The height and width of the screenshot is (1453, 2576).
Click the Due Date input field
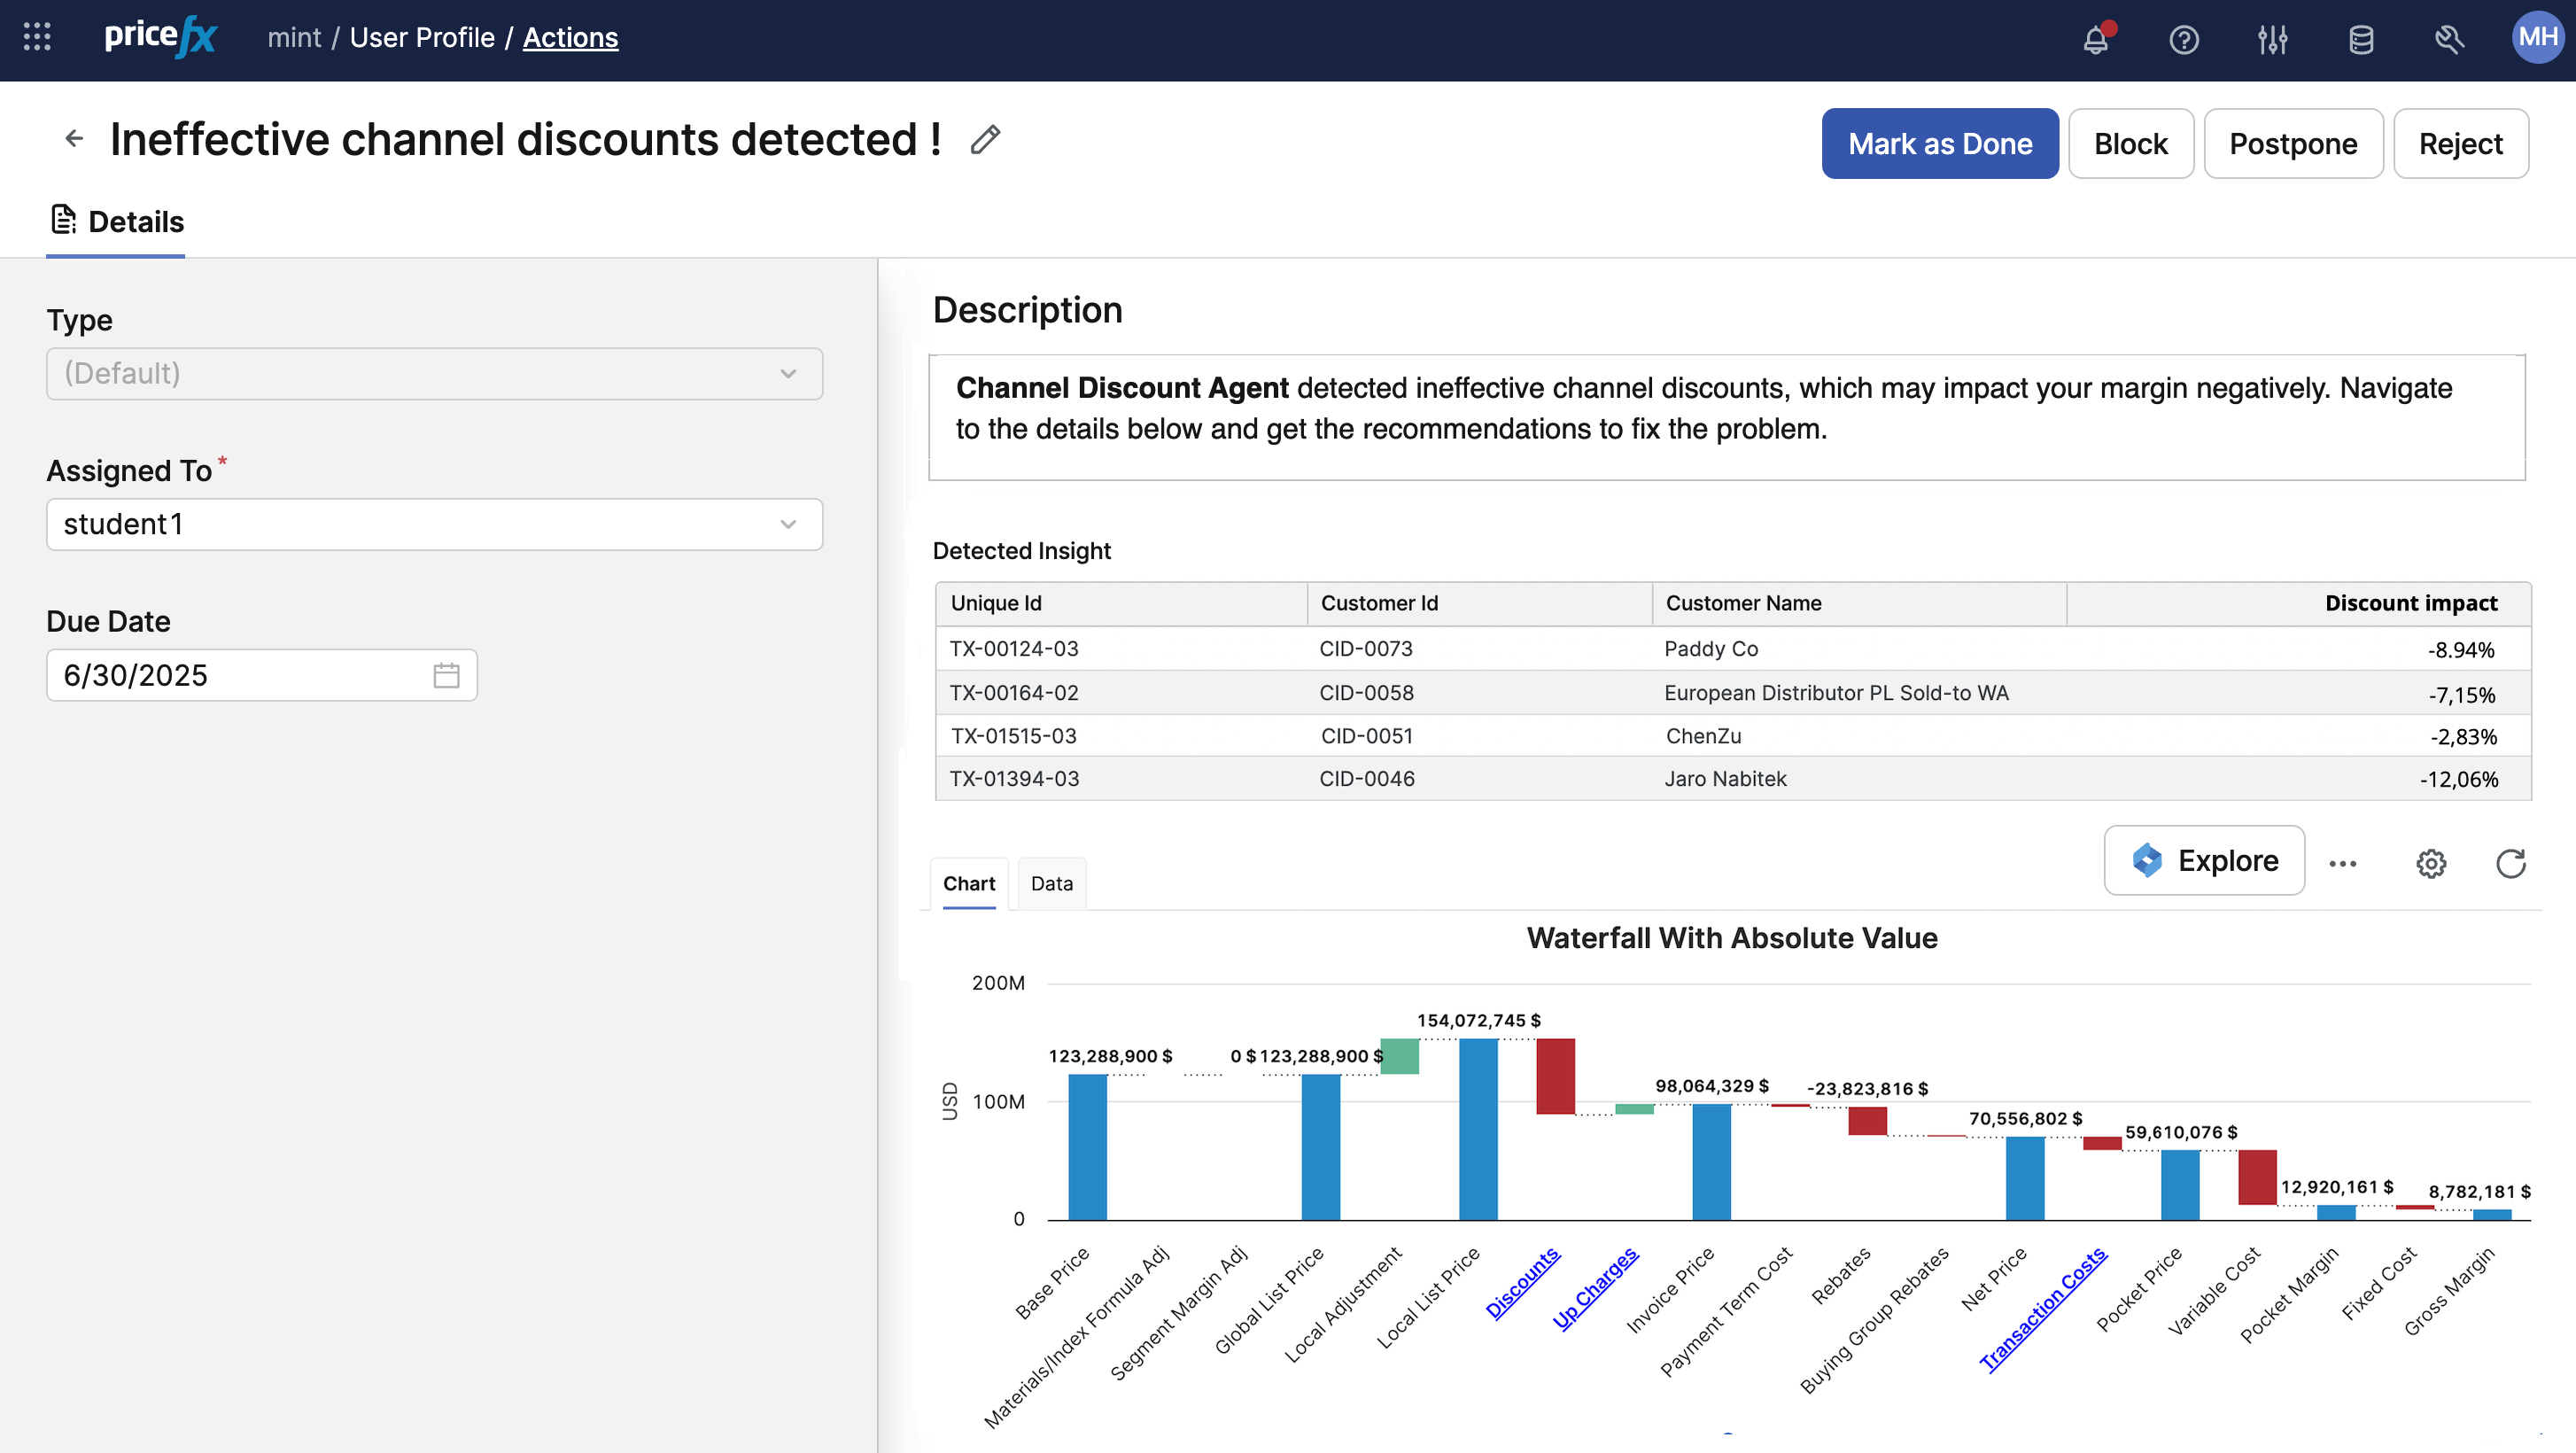[235, 676]
